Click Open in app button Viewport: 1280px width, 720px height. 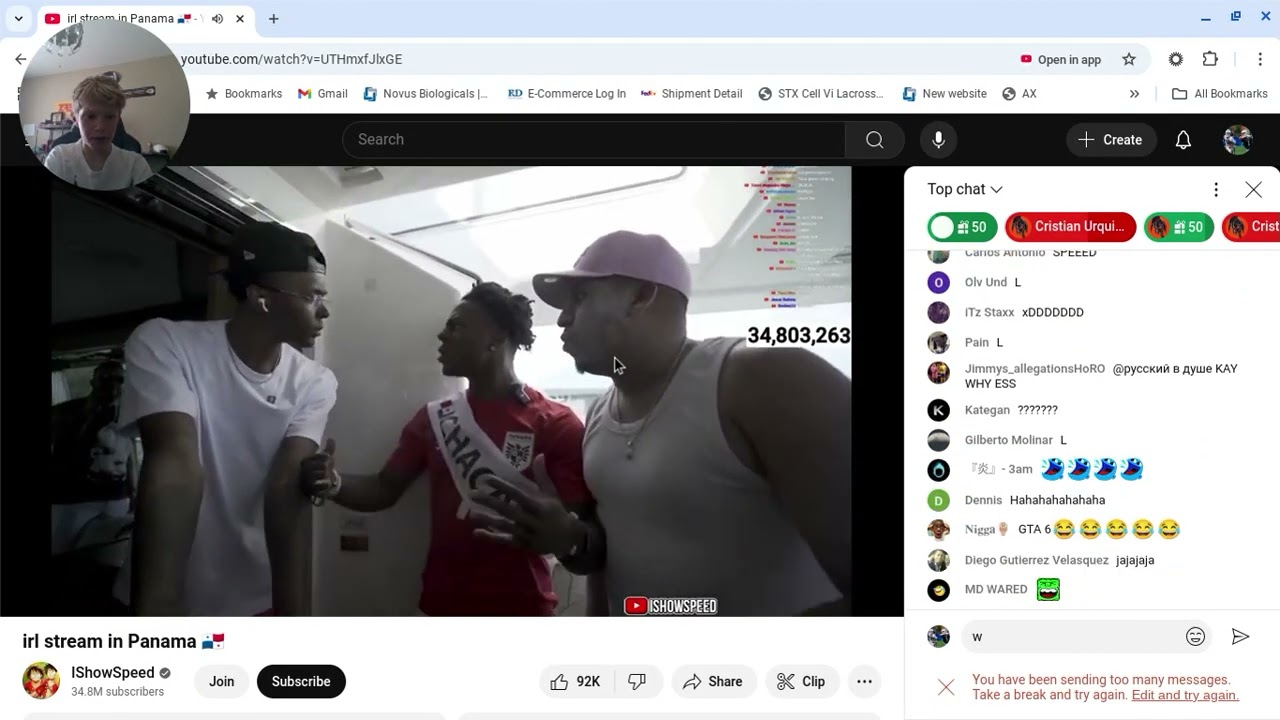1061,59
